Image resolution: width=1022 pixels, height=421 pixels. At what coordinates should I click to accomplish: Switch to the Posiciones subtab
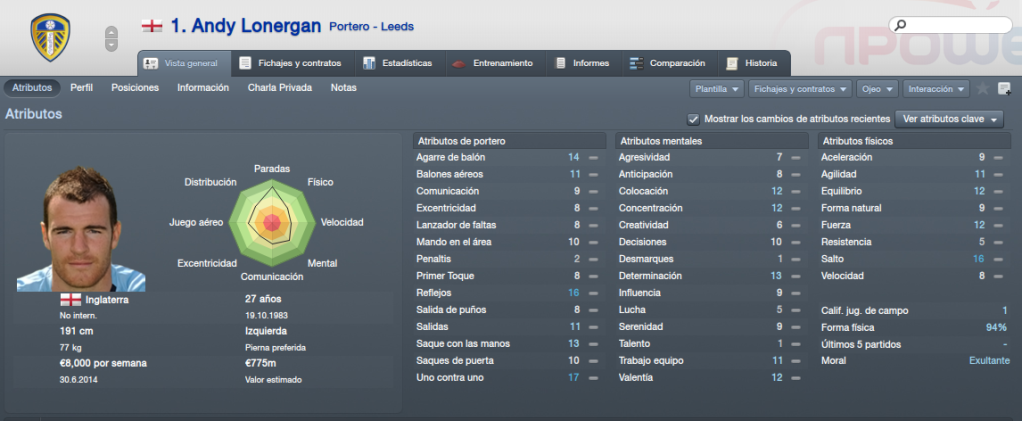pos(135,87)
